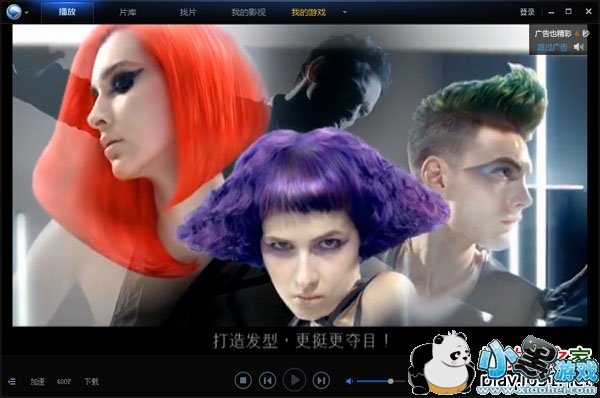Image resolution: width=600 pixels, height=398 pixels.
Task: Skip to the next video
Action: point(321,380)
